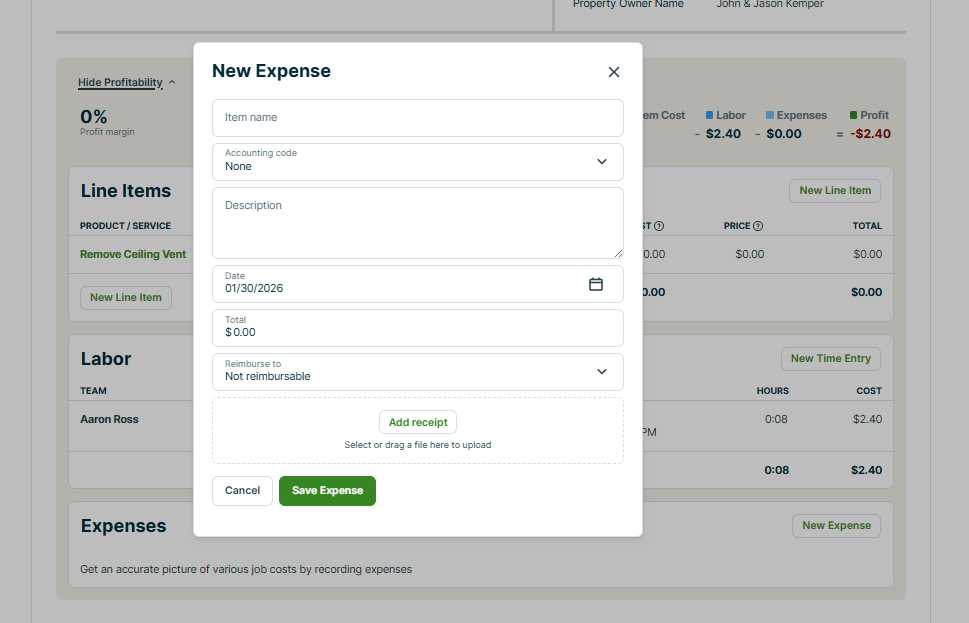Click the blue Labor legend swatch
The image size is (969, 623).
coord(710,116)
